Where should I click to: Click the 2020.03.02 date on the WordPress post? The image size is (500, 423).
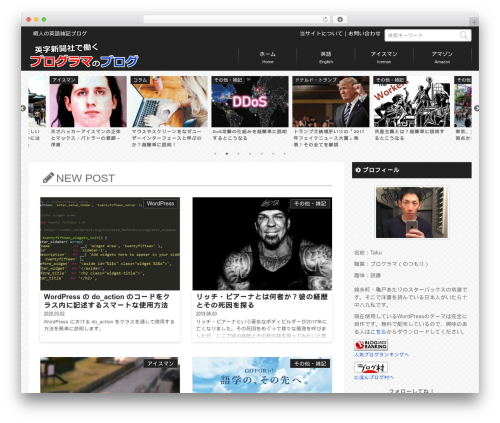[54, 314]
